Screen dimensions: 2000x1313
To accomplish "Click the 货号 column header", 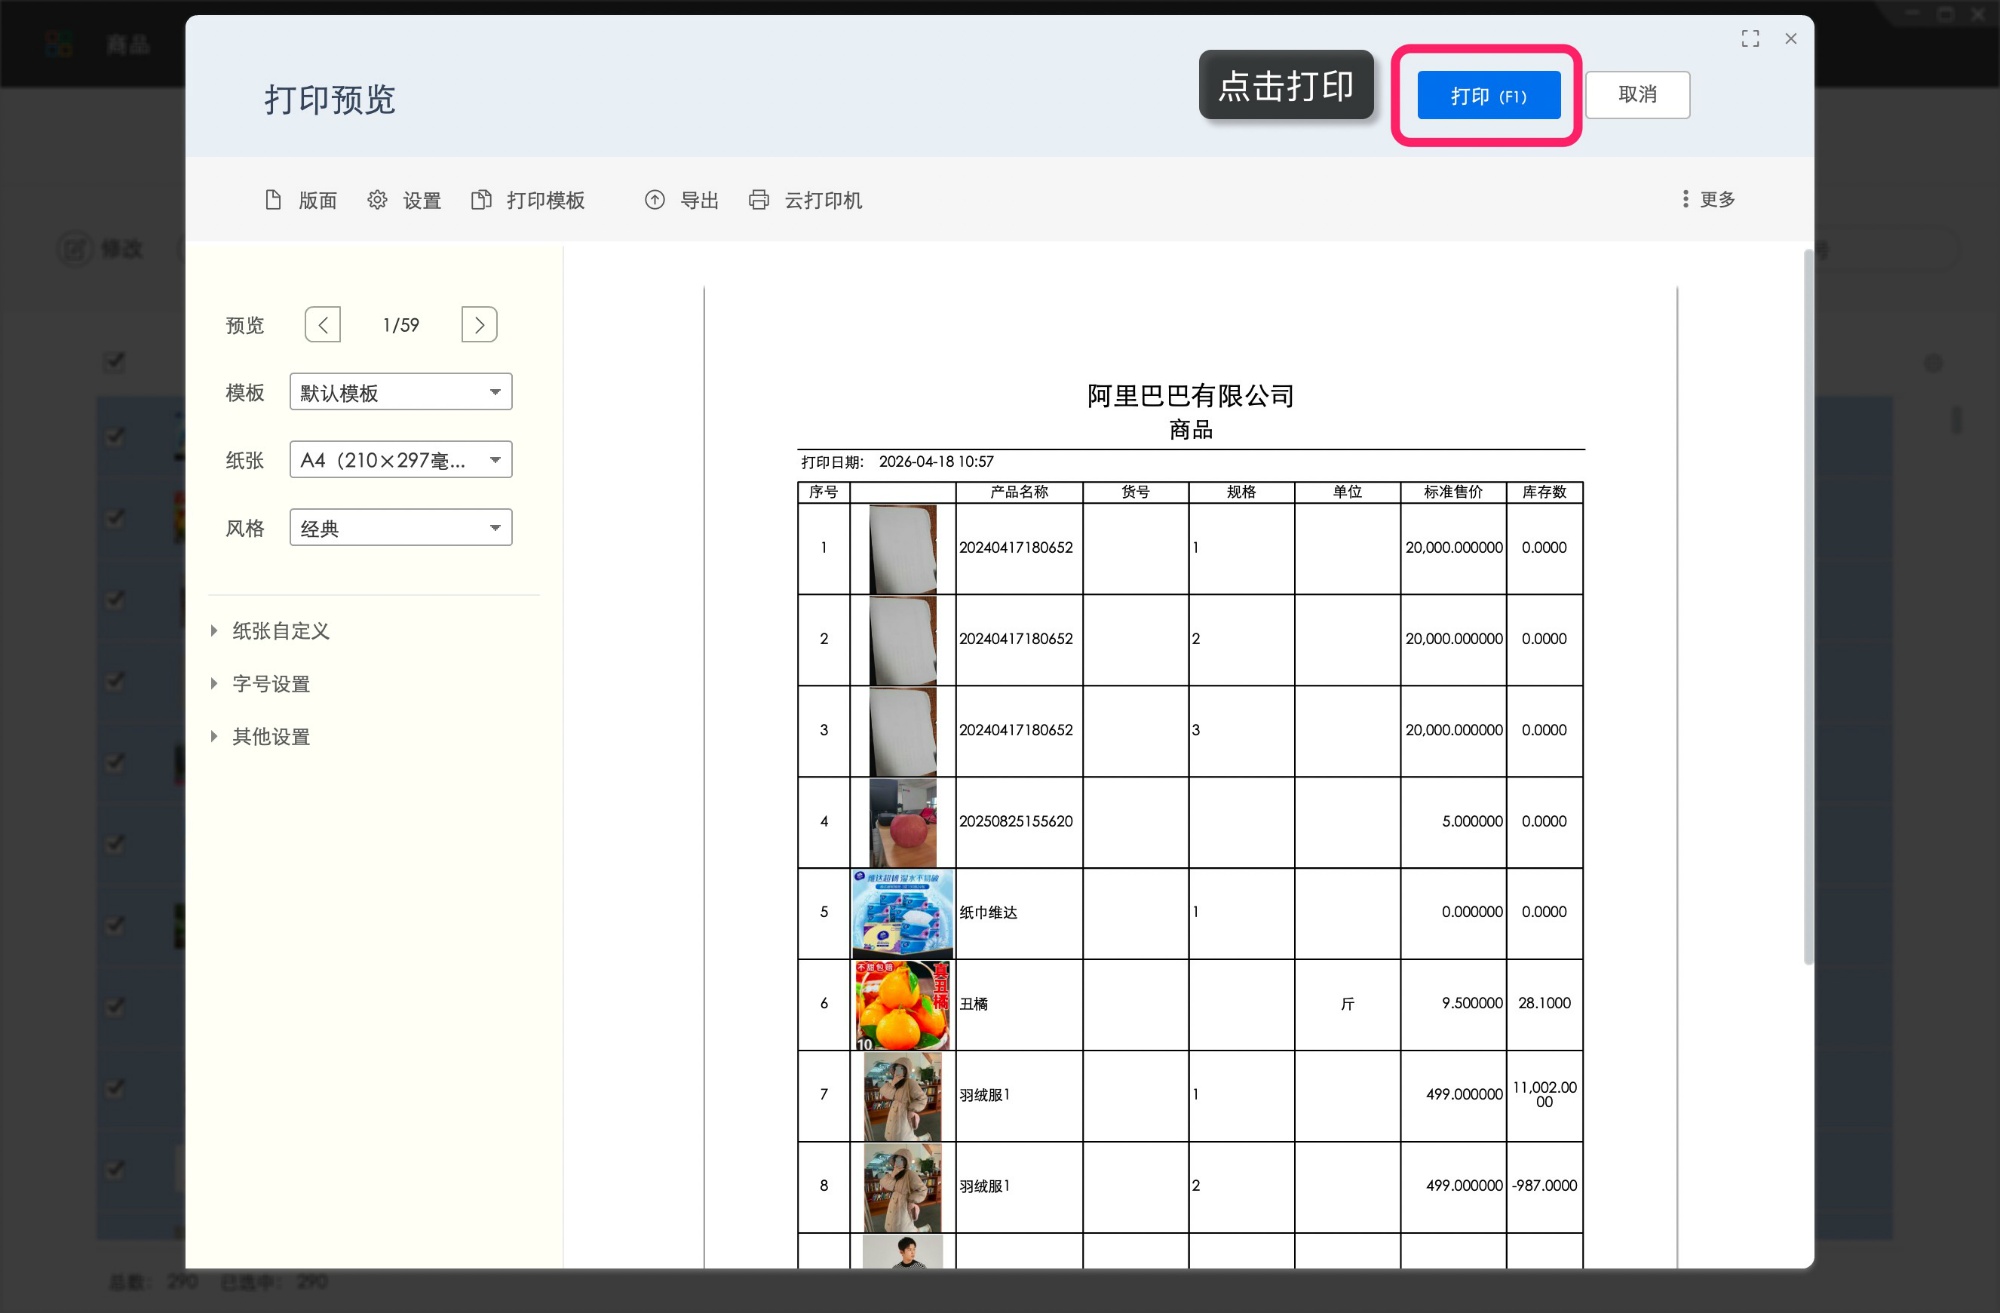I will 1135,492.
